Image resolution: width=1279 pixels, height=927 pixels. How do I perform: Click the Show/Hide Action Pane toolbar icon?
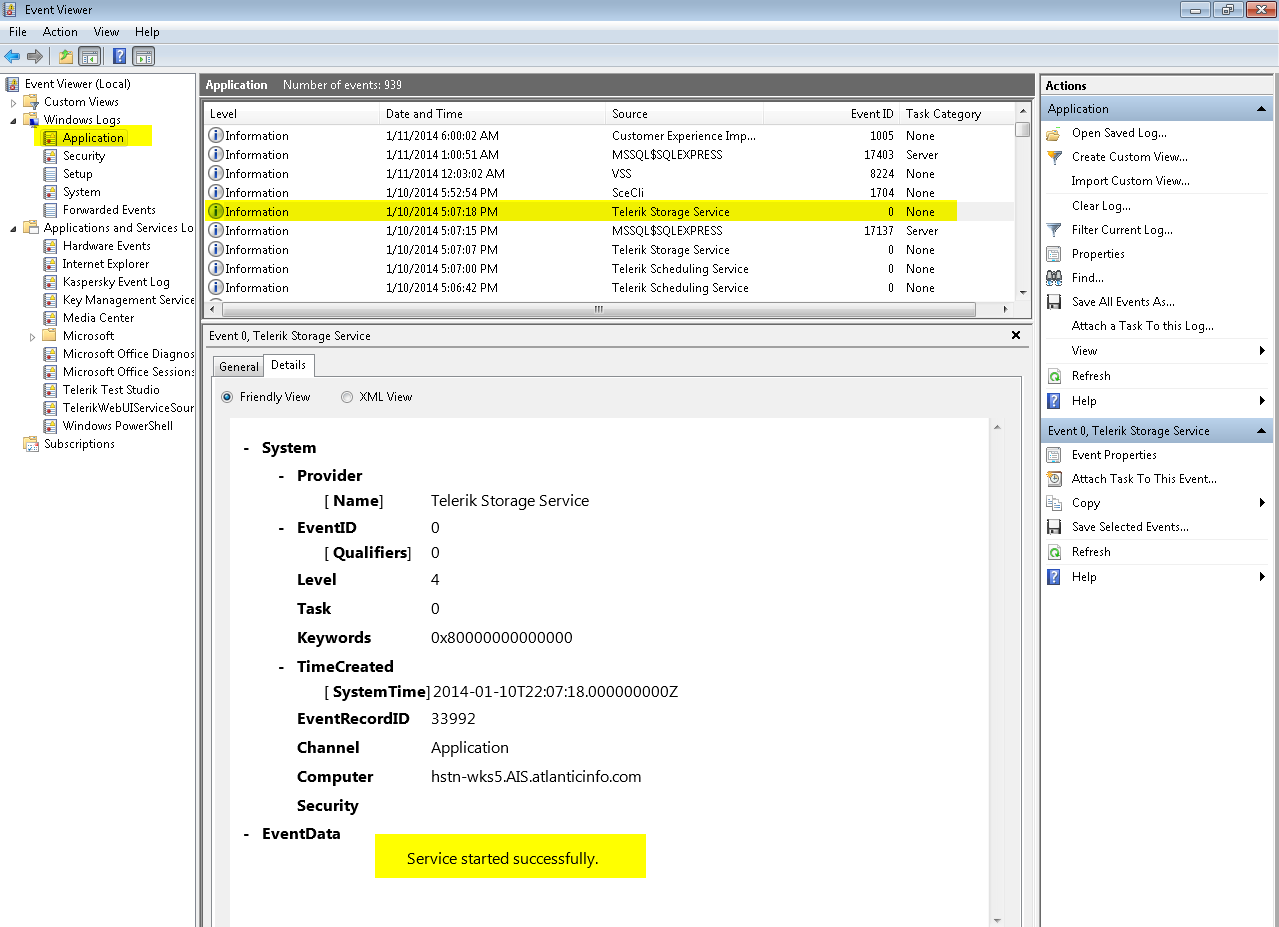click(x=143, y=57)
